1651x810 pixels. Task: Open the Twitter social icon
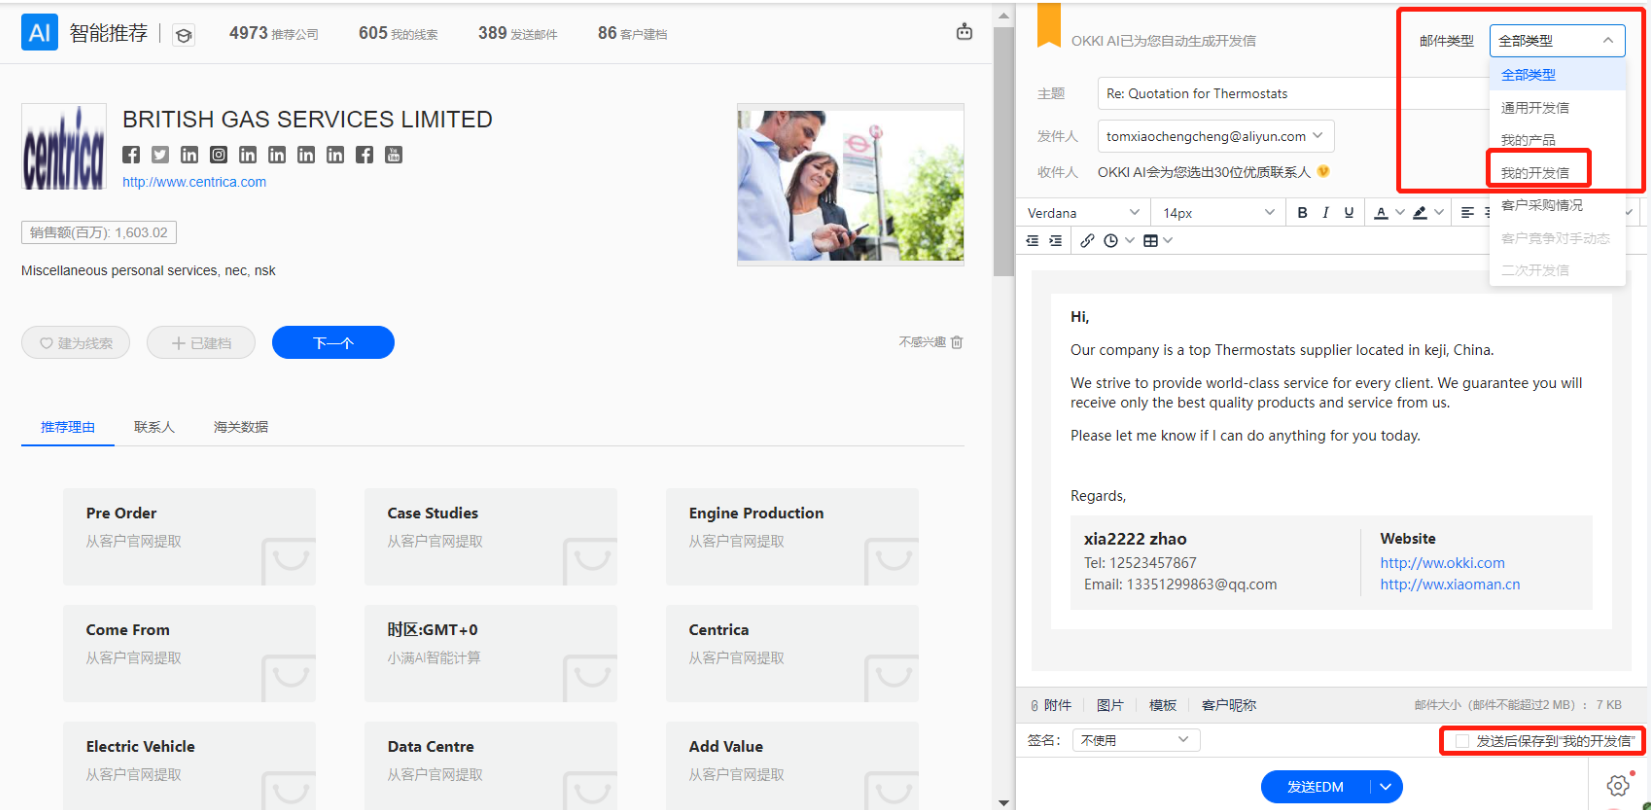click(160, 155)
